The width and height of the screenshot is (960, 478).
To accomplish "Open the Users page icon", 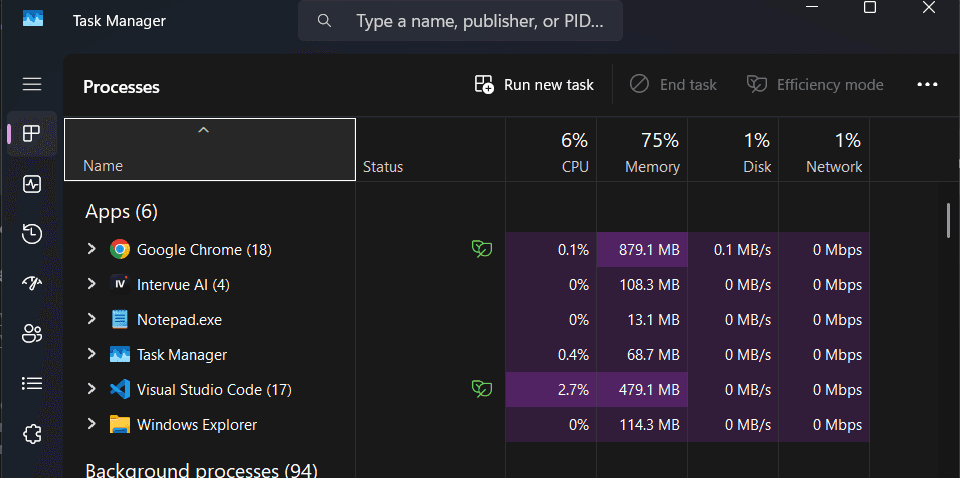I will [x=32, y=333].
